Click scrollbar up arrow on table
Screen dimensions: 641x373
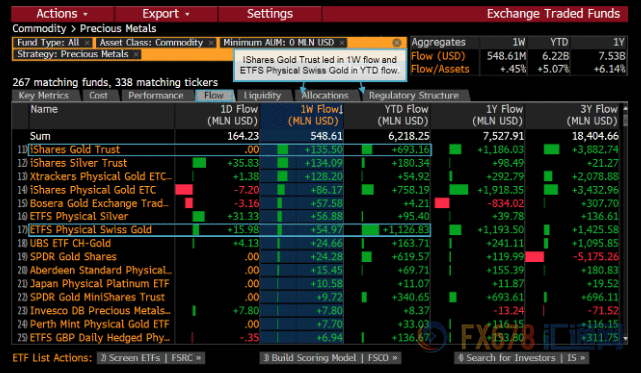pos(625,108)
